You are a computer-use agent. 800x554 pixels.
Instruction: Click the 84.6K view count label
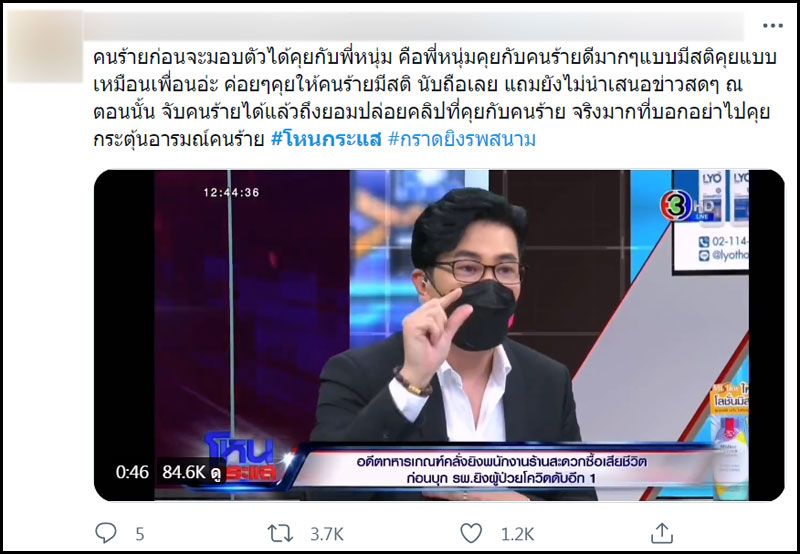[191, 472]
